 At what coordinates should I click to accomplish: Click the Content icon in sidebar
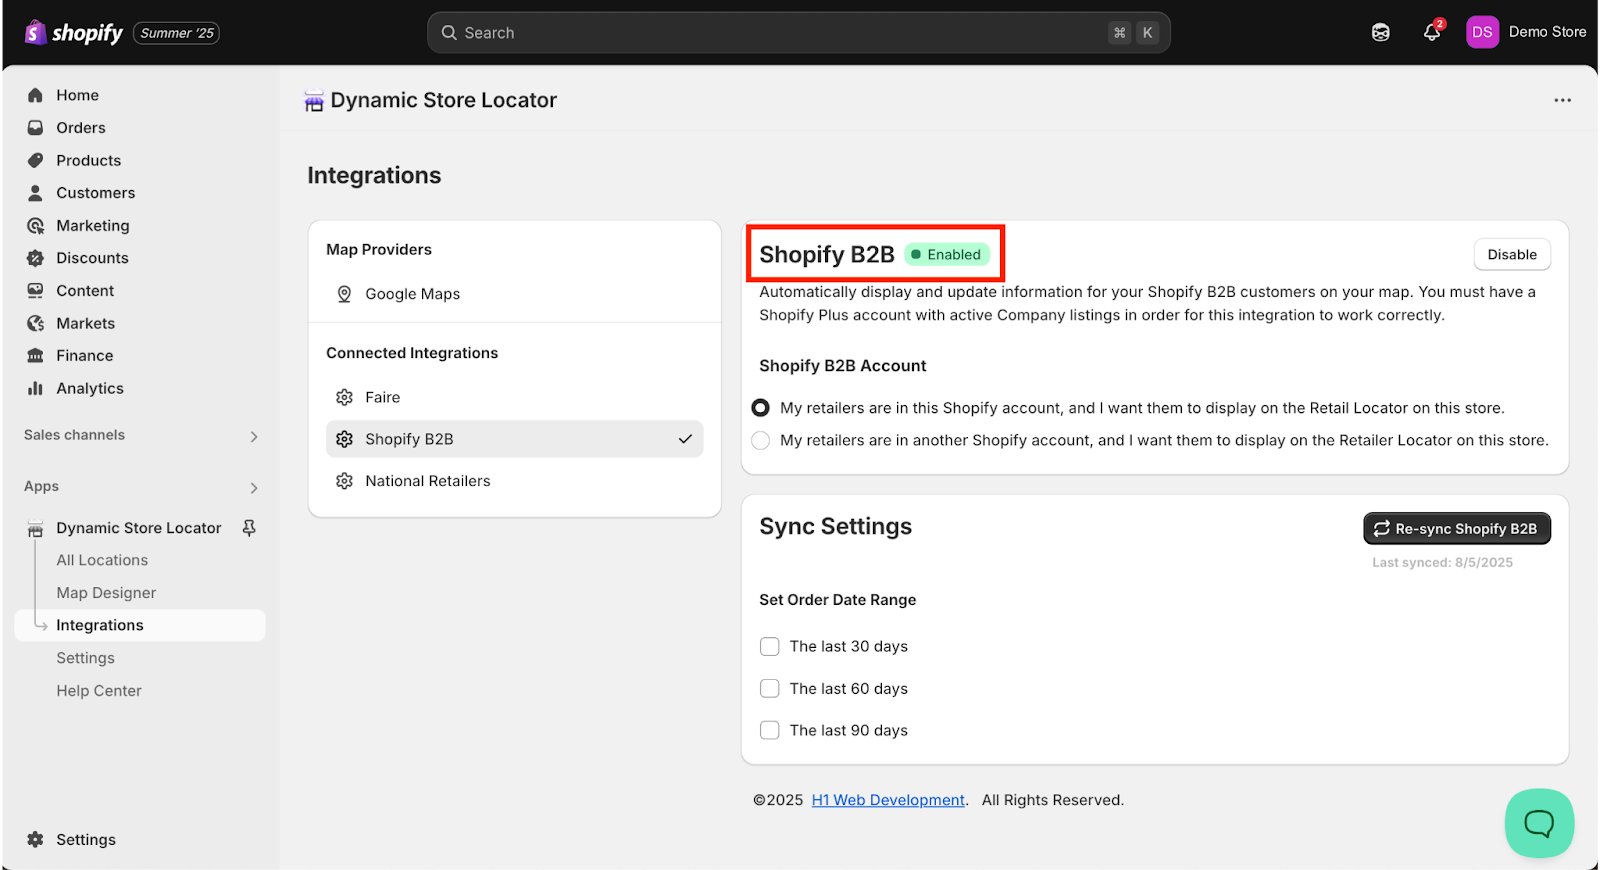[x=35, y=291]
